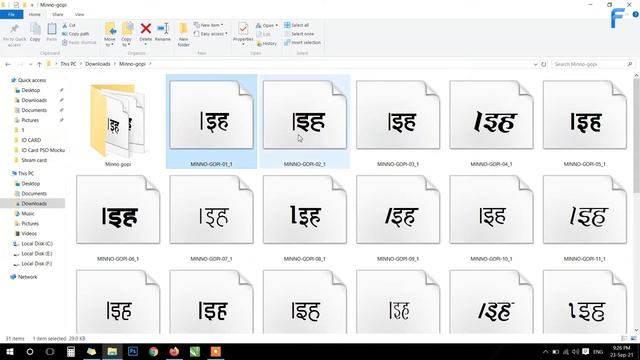Go up one folder level
The image size is (640, 360).
coord(39,64)
